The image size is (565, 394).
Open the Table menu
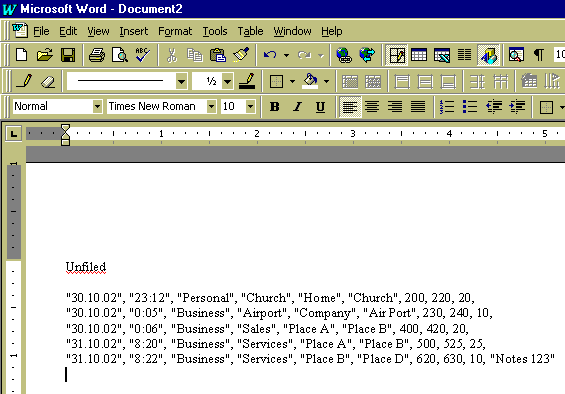[x=250, y=31]
